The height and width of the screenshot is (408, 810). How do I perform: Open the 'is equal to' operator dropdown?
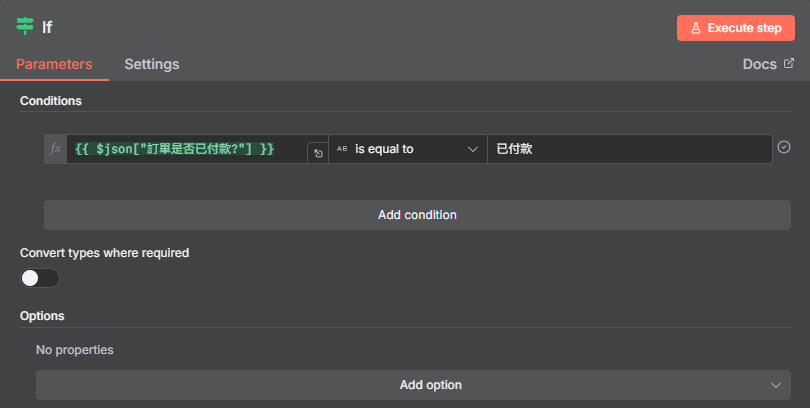coord(408,149)
